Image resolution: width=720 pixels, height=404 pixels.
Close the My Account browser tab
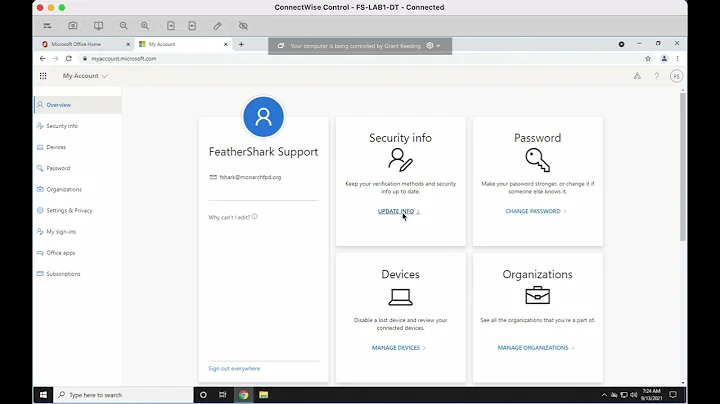(x=225, y=45)
